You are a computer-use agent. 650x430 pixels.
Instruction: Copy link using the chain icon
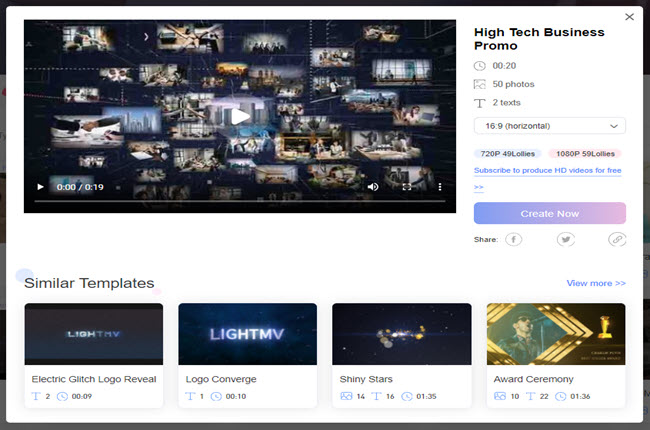click(617, 240)
